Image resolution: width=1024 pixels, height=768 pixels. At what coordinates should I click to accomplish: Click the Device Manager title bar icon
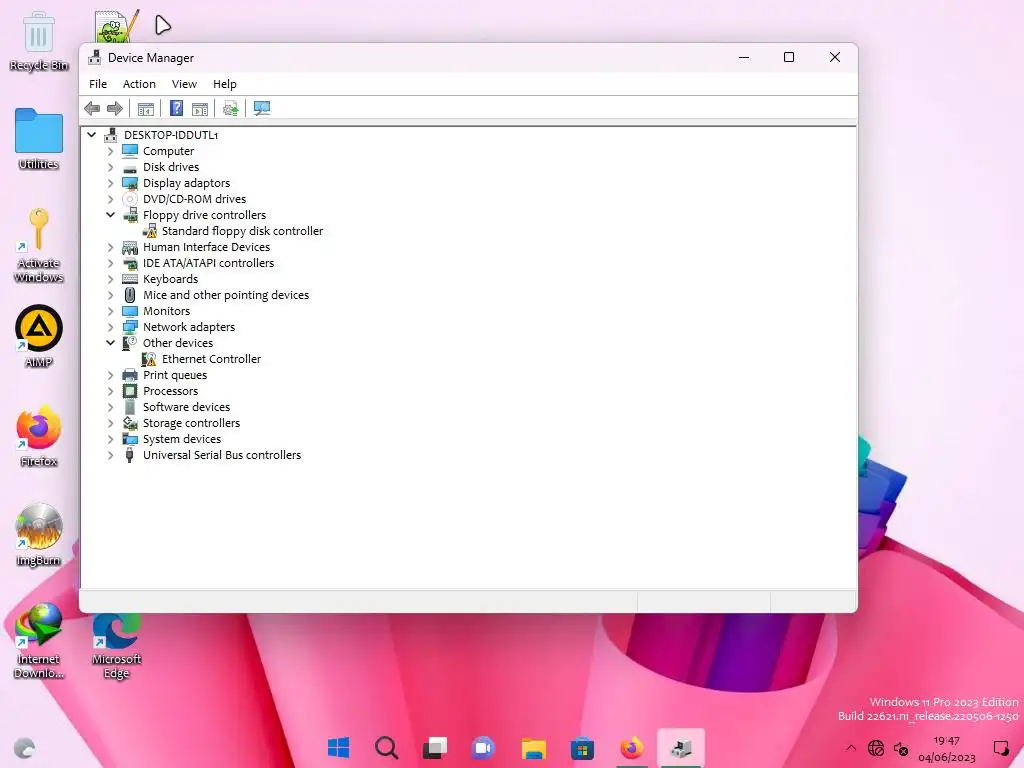click(95, 57)
